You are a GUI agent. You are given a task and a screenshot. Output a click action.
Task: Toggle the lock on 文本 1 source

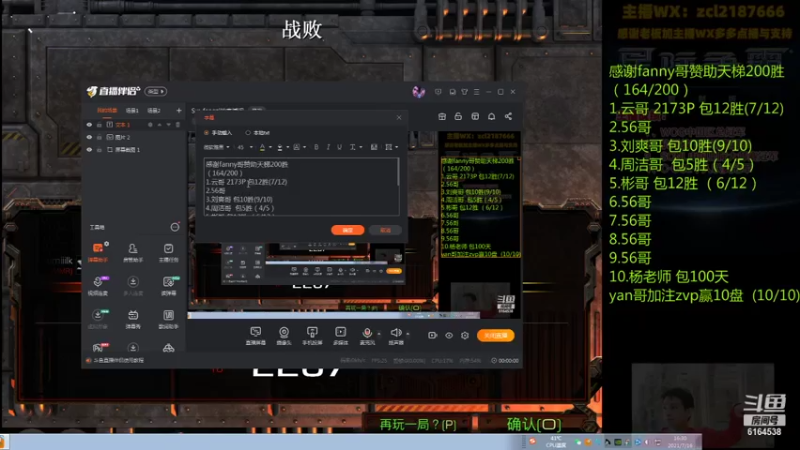[x=99, y=125]
